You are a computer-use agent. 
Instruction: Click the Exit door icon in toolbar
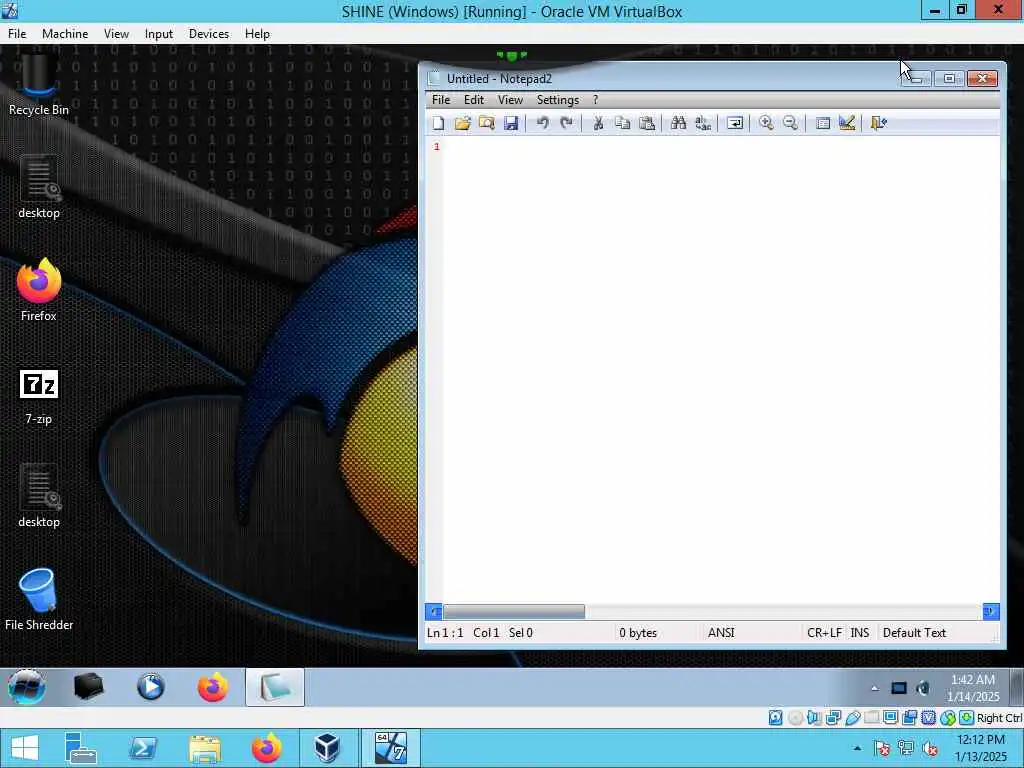pos(878,123)
